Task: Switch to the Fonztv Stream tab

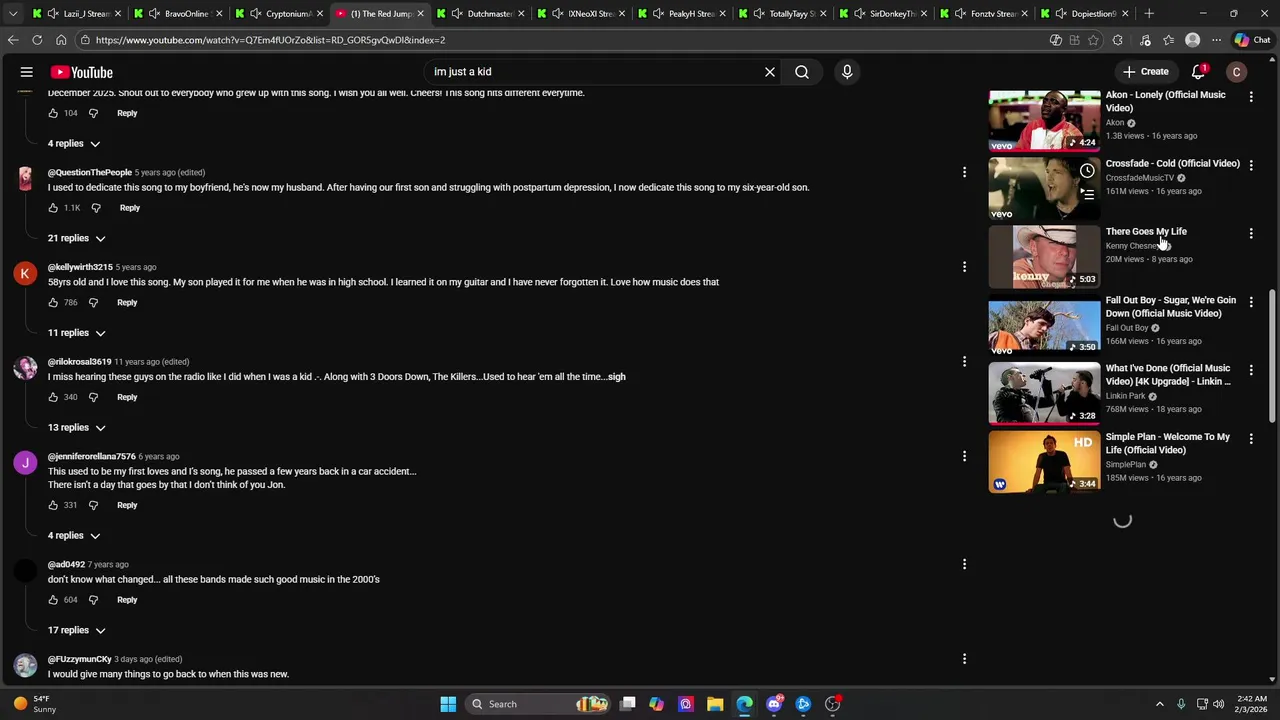Action: 986,14
